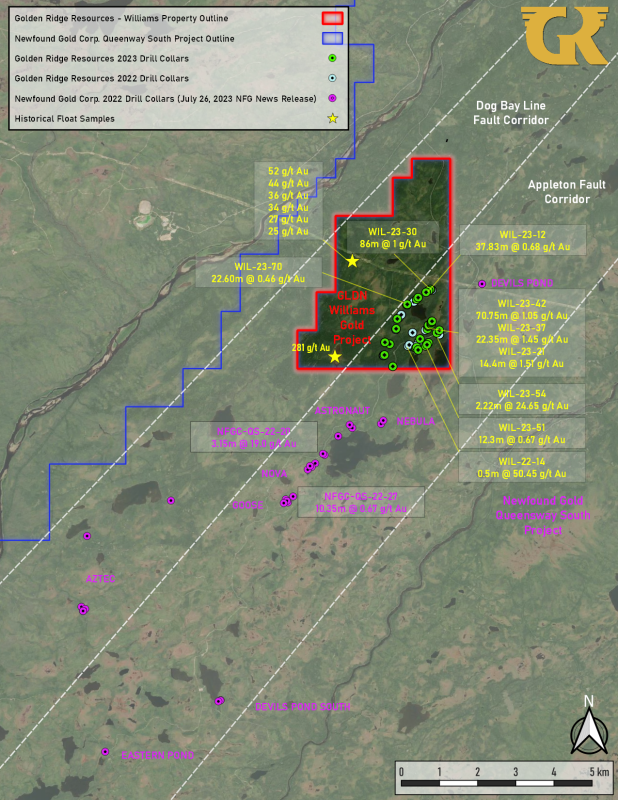Click the 'Dog Bay Line Fault Corridor' label
This screenshot has width=618, height=800.
510,113
